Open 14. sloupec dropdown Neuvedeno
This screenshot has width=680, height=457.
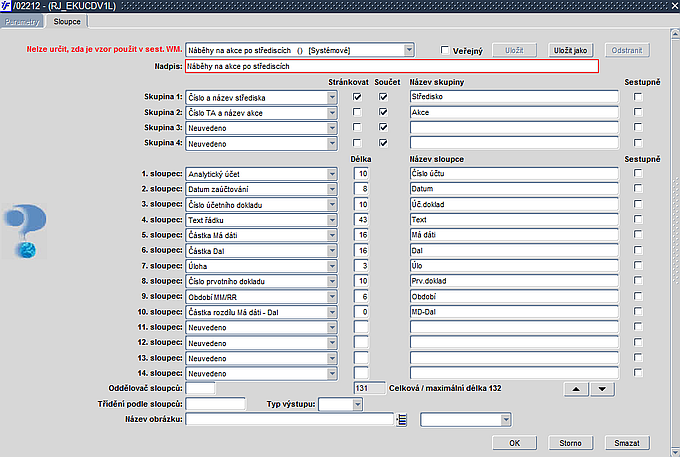[332, 373]
